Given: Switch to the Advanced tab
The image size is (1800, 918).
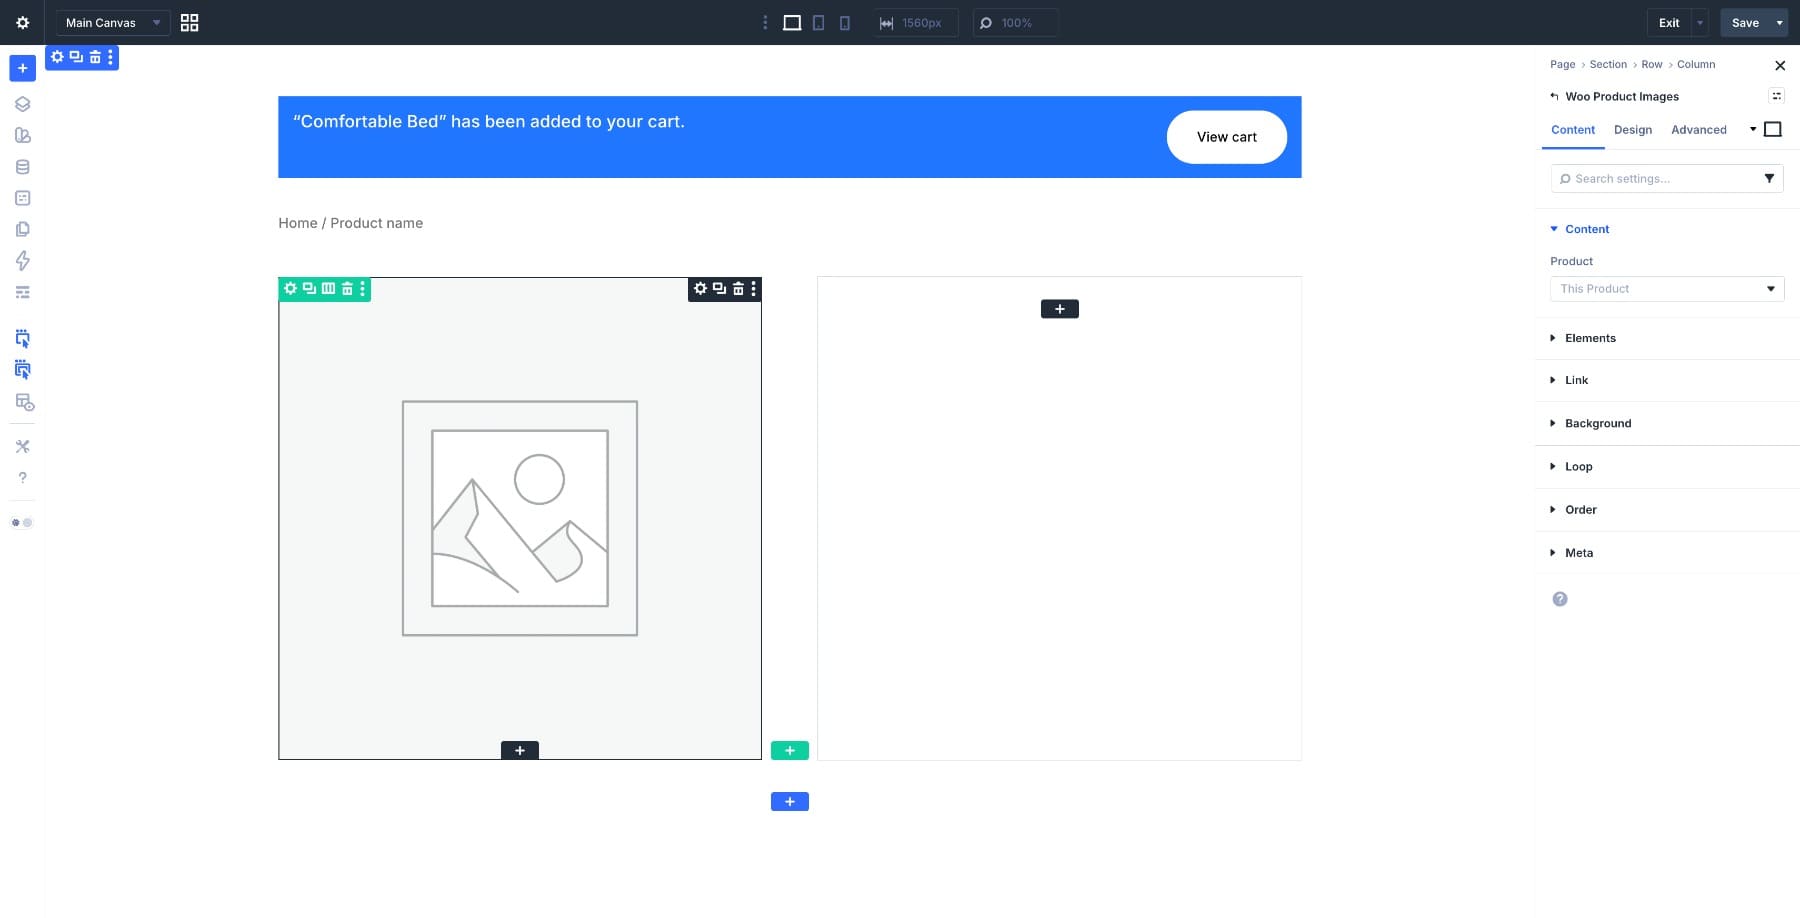Looking at the screenshot, I should click(x=1698, y=130).
